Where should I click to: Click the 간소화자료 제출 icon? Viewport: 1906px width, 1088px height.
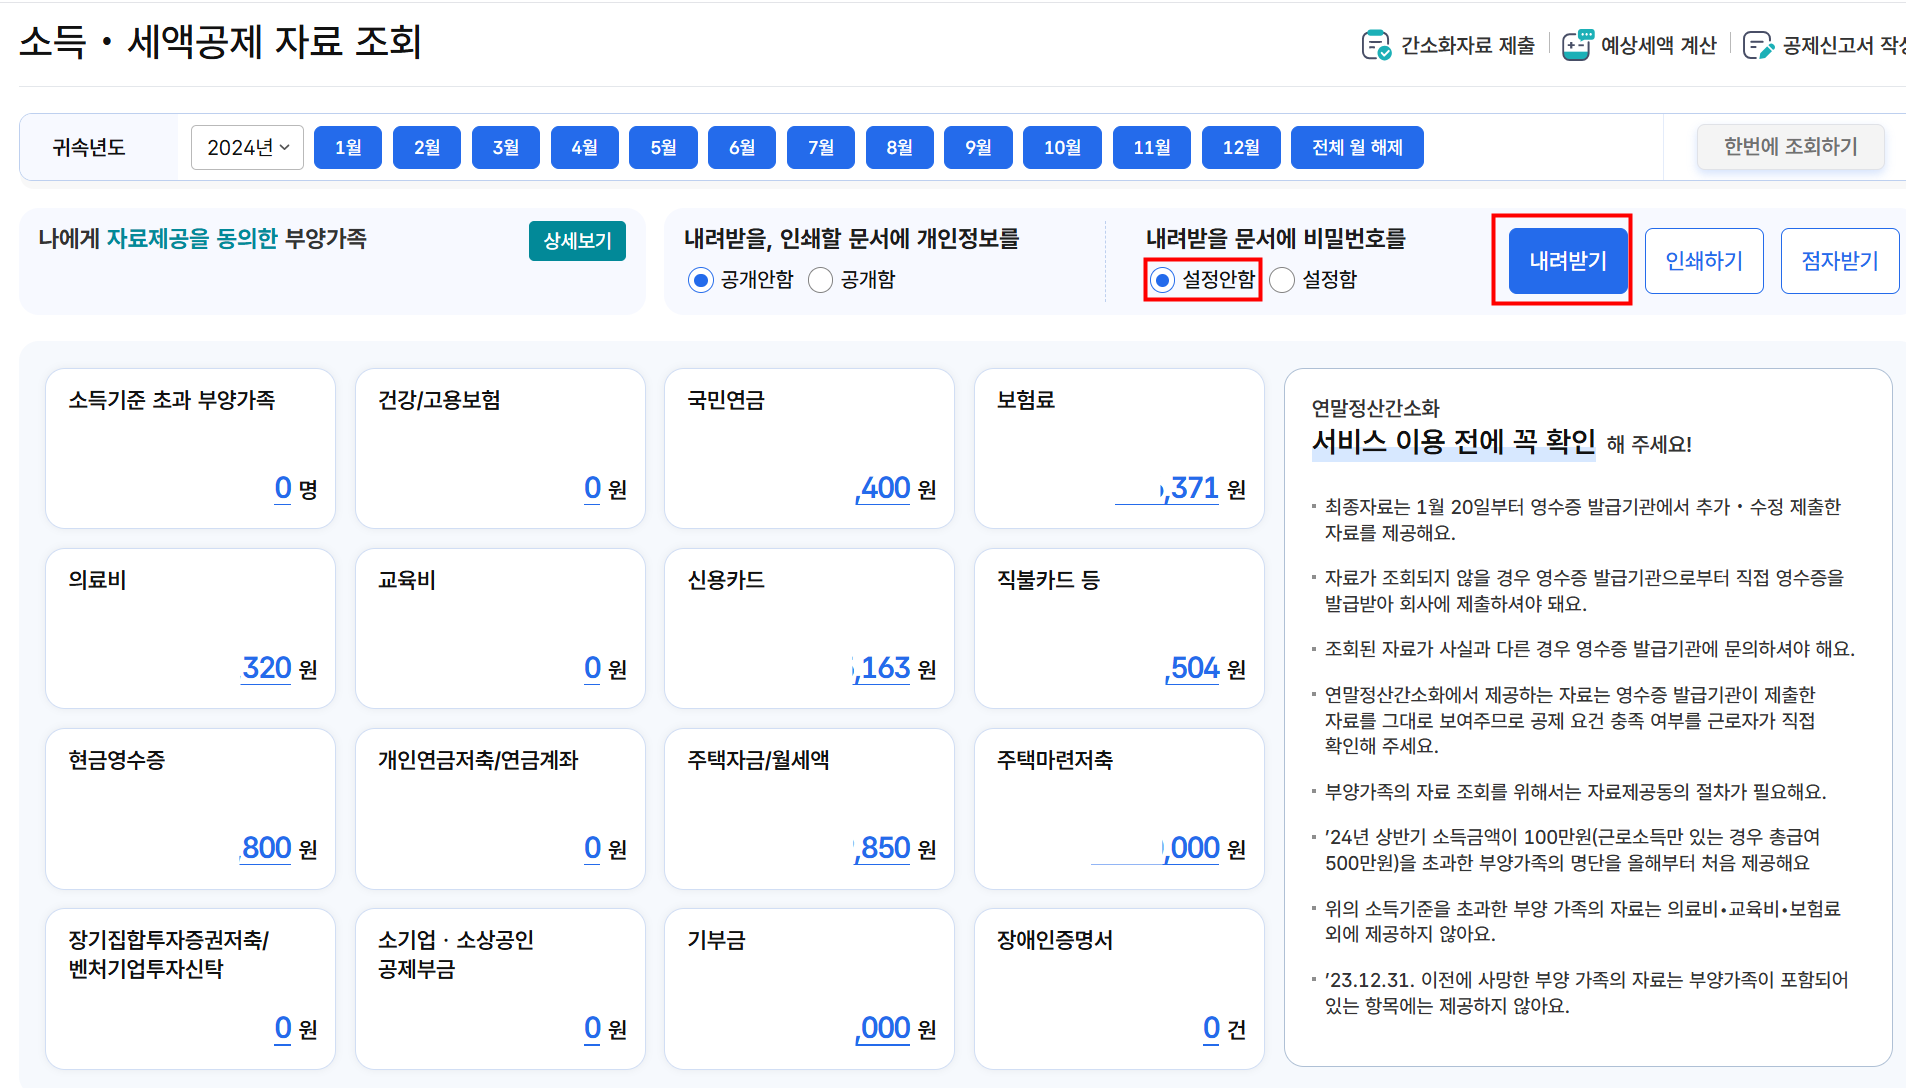[1376, 45]
